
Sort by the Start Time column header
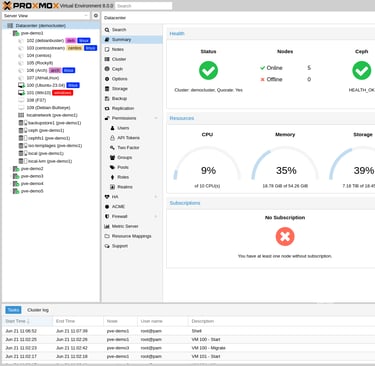coord(28,321)
